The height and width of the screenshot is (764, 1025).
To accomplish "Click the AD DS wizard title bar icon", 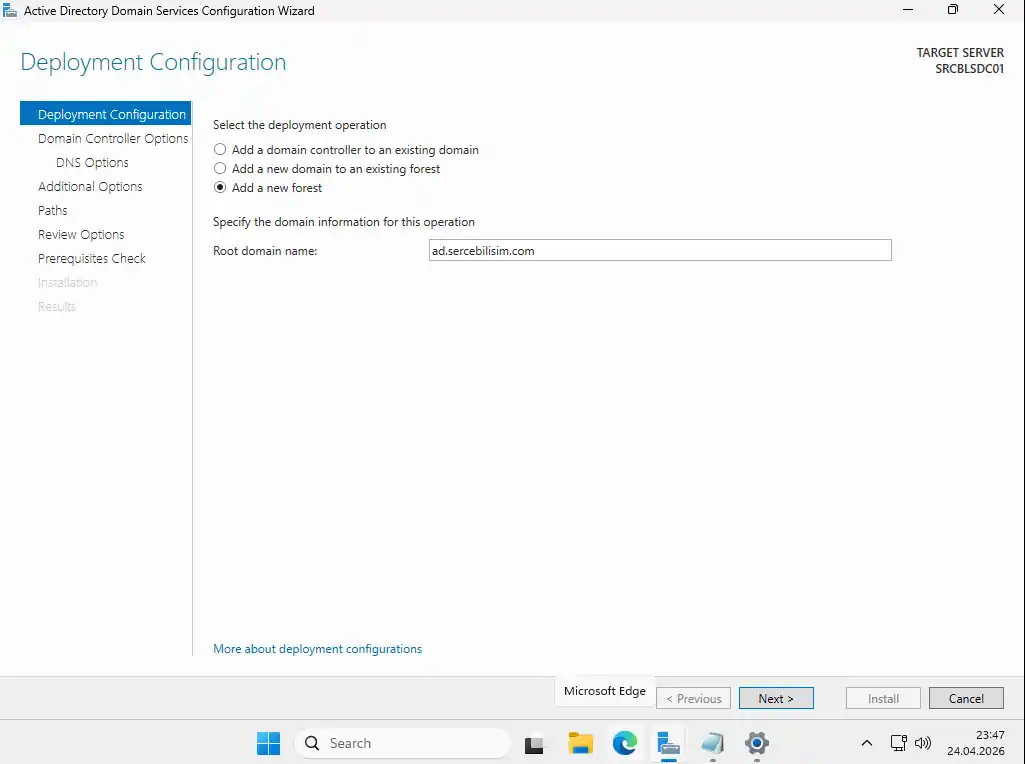I will (x=10, y=10).
